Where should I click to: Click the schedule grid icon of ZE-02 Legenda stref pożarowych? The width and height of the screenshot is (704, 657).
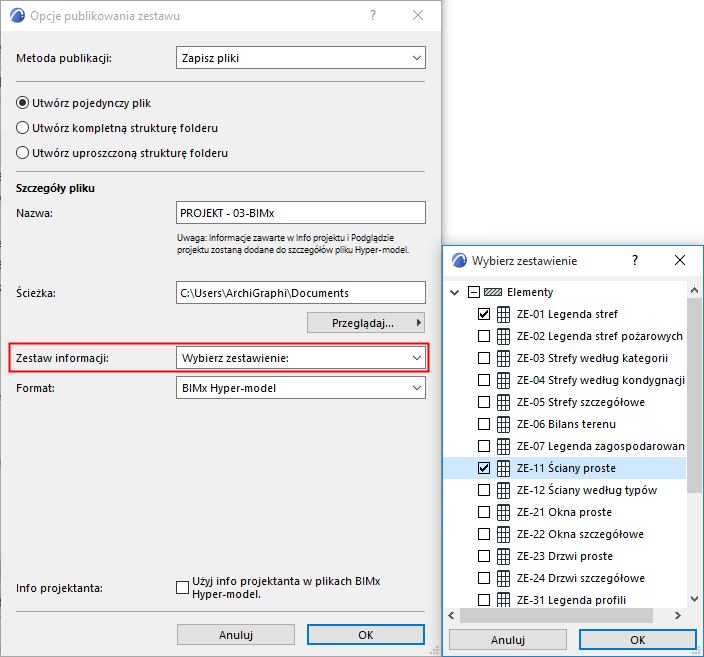pos(503,336)
